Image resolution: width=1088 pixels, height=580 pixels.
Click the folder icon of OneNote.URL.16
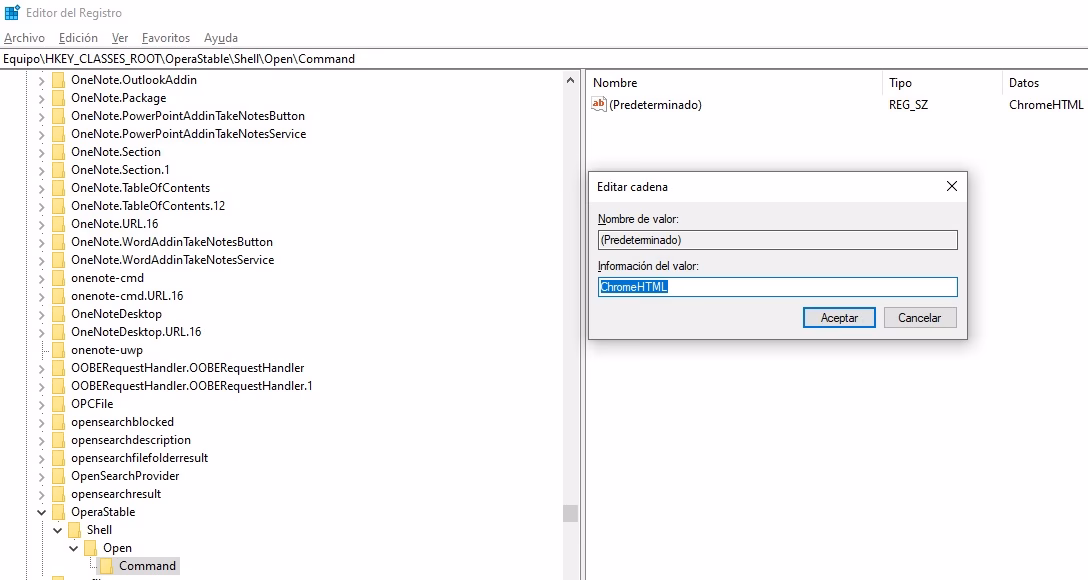pos(58,224)
